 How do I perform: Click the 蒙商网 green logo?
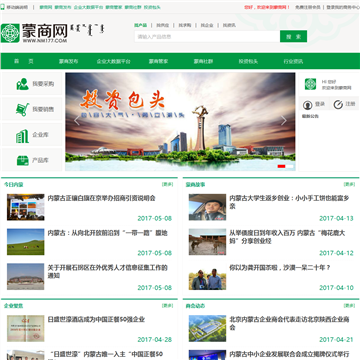point(10,33)
